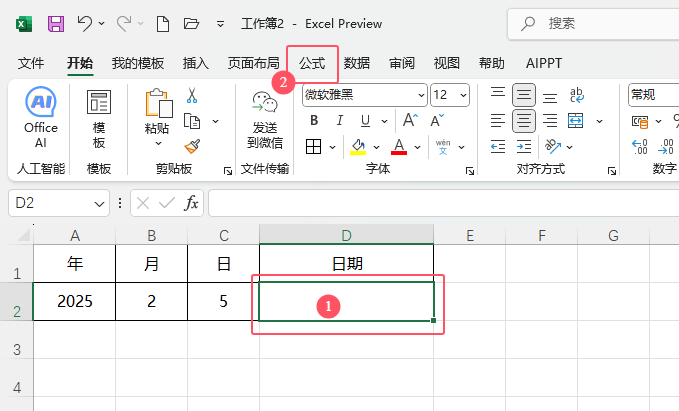Viewport: 679px width, 411px height.
Task: Decrease font size with smaller A
Action: pos(437,120)
